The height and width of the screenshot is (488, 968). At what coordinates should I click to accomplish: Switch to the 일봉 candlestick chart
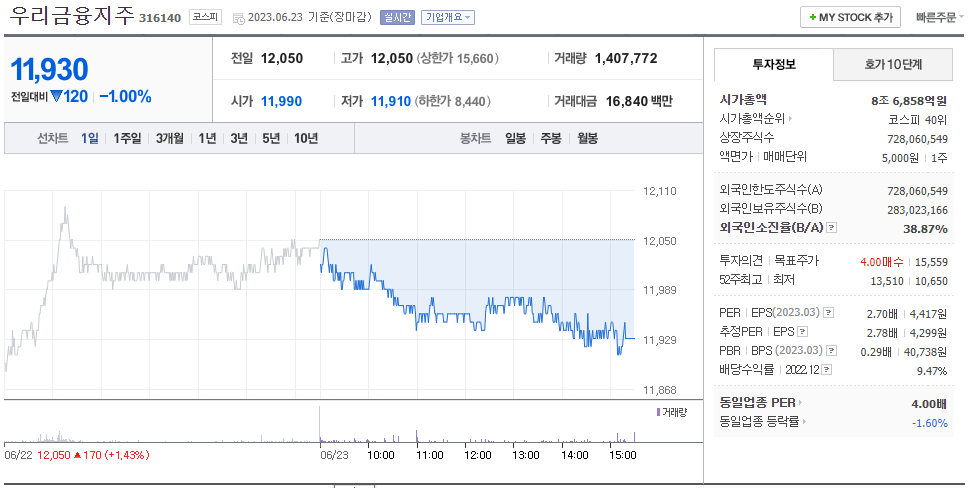[515, 138]
